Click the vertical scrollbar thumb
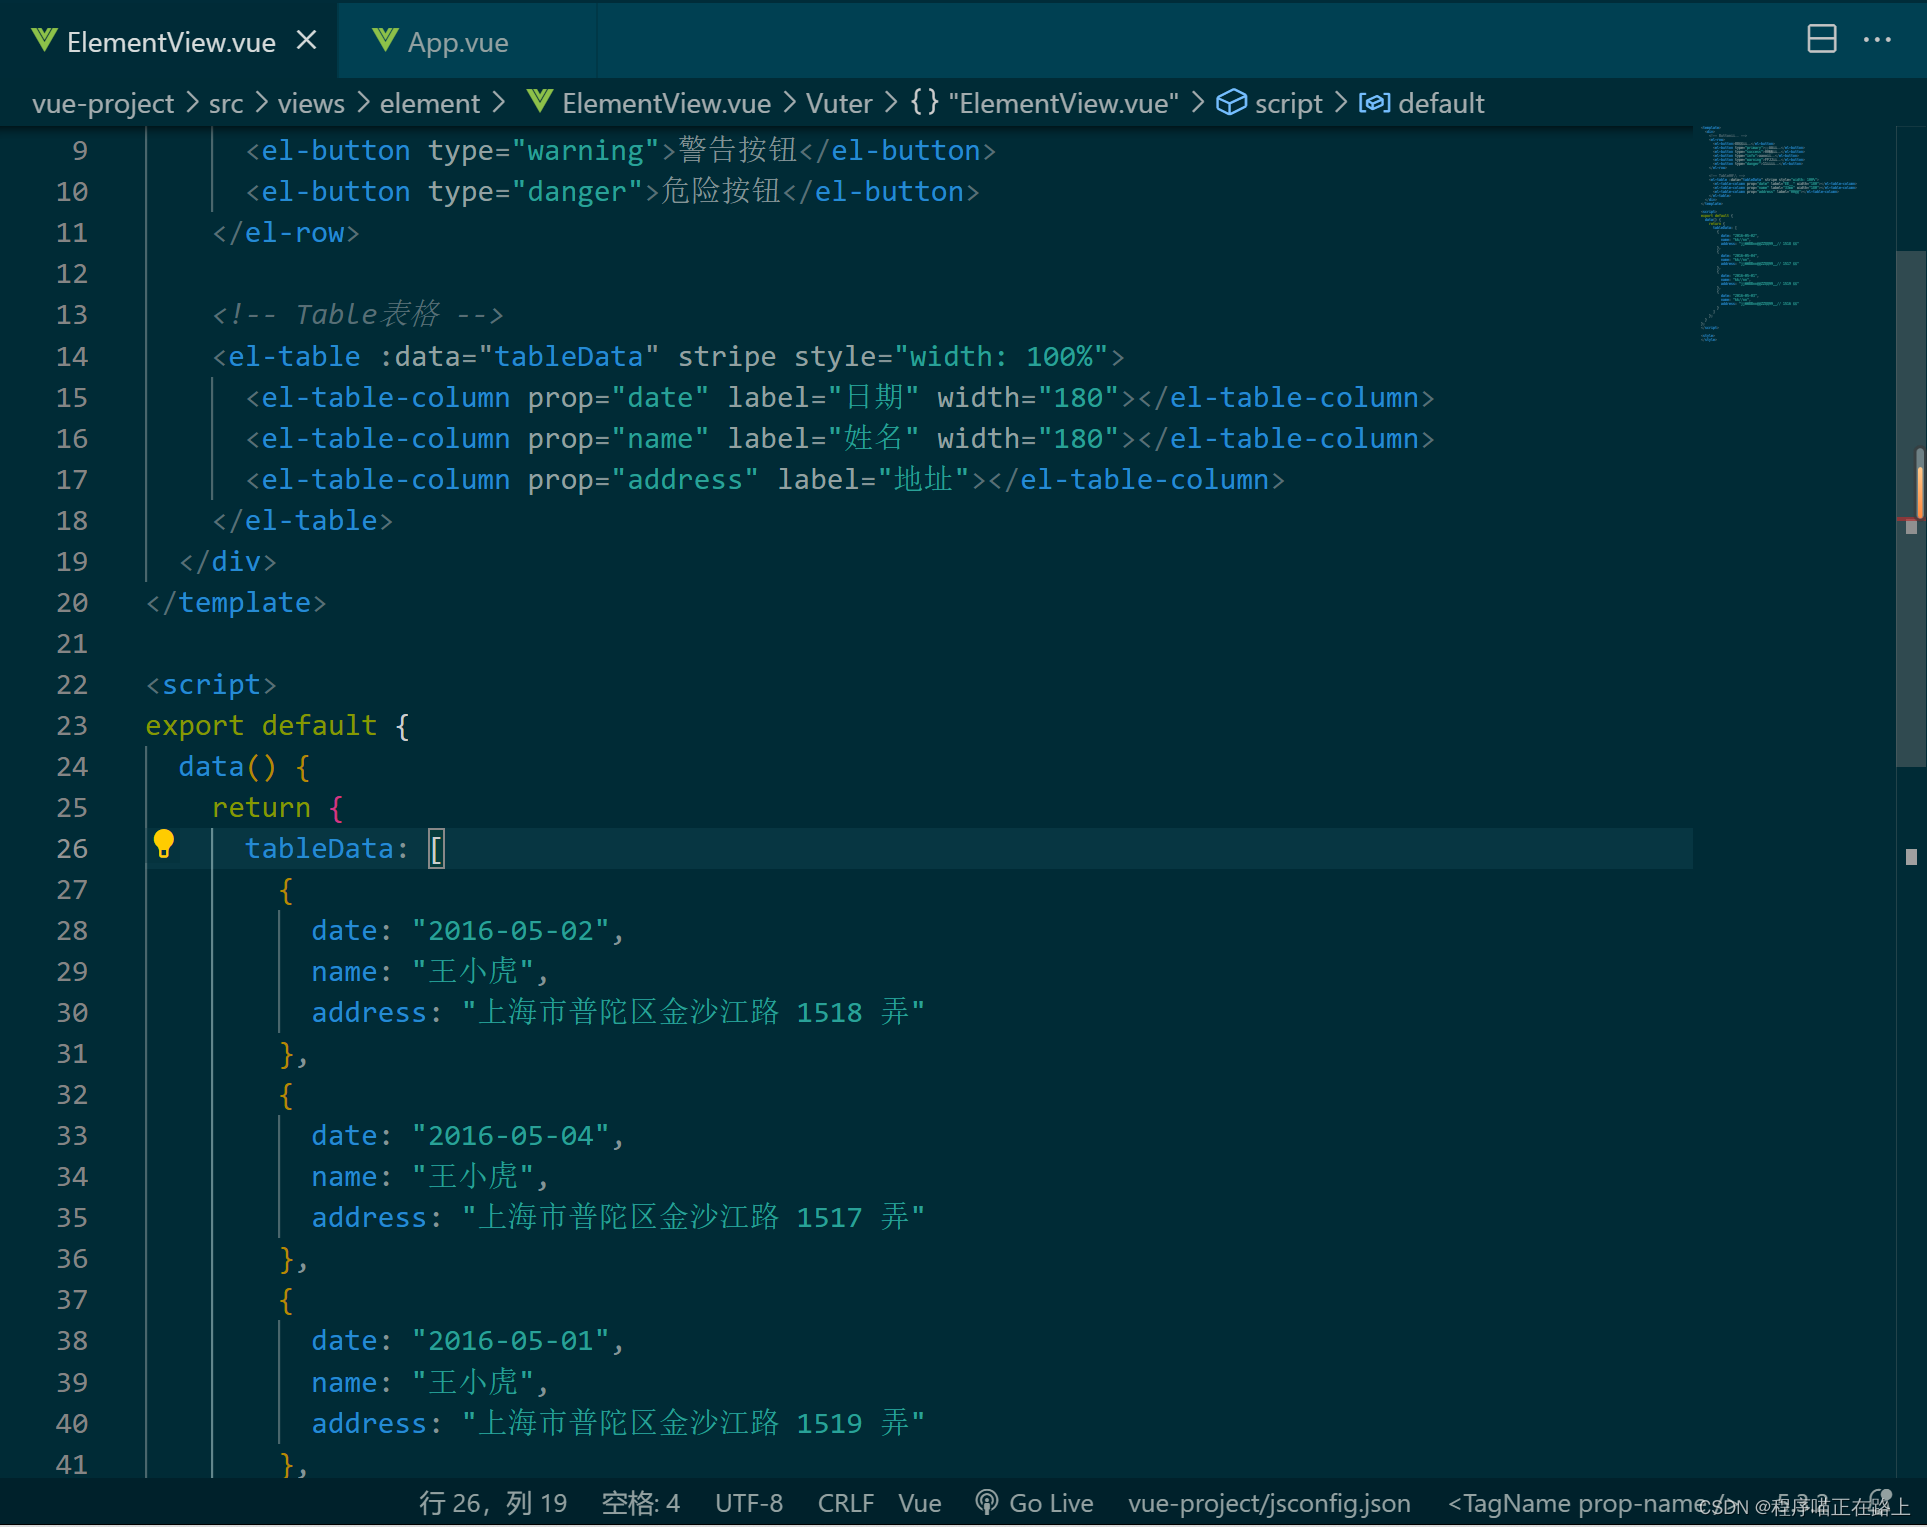1927x1527 pixels. click(1910, 508)
